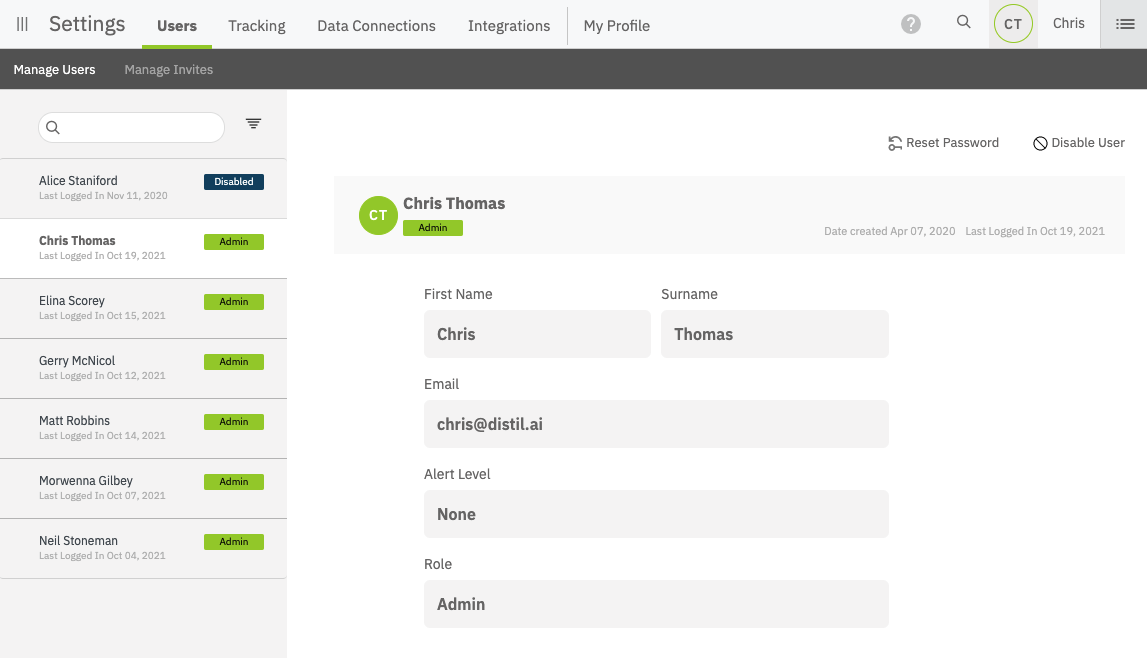Switch to the Tracking tab
Screen dimensions: 1147x658
click(x=257, y=26)
